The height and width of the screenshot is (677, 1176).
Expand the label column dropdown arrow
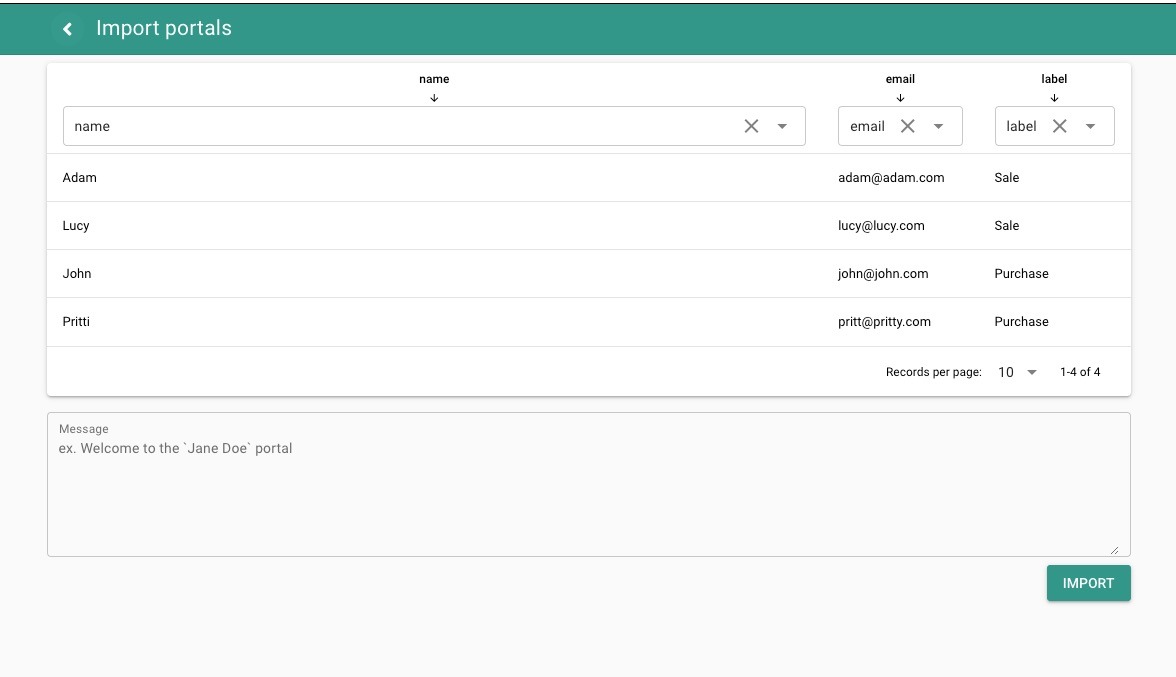pyautogui.click(x=1090, y=126)
